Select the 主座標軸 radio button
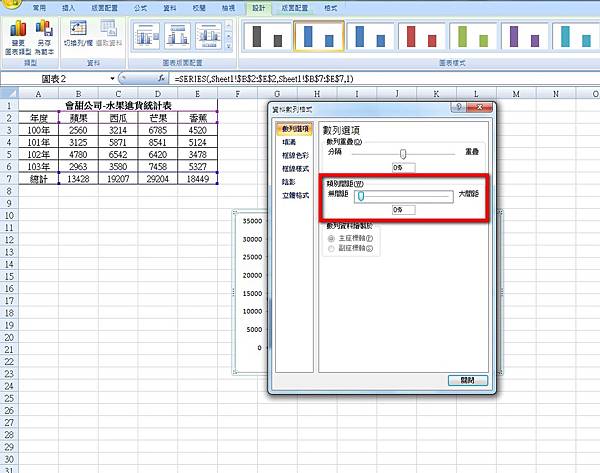Viewport: 600px width, 473px height. click(x=331, y=238)
